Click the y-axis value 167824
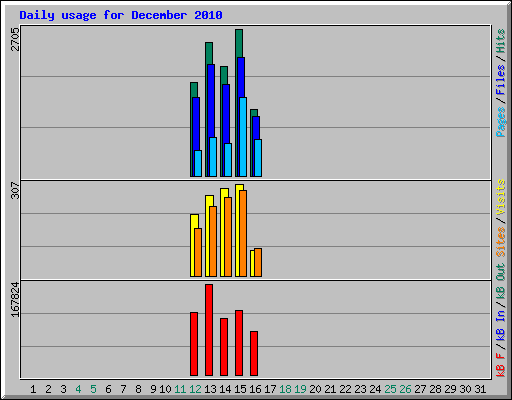Image resolution: width=512 pixels, height=400 pixels. [15, 300]
